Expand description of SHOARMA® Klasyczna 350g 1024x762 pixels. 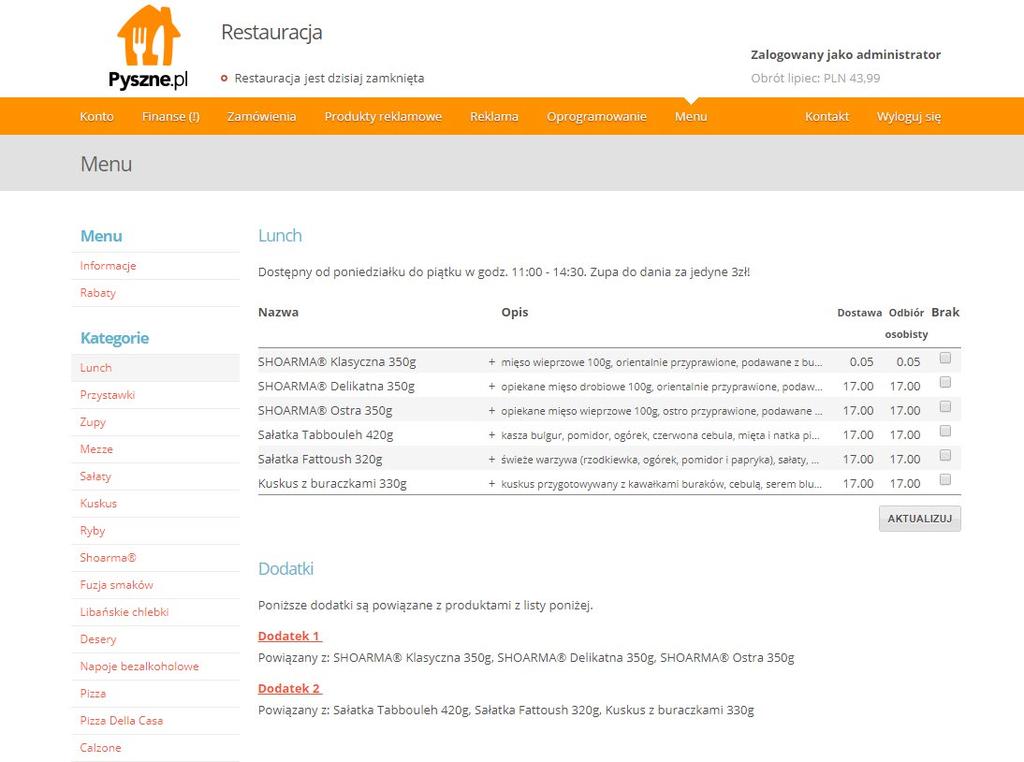[492, 362]
